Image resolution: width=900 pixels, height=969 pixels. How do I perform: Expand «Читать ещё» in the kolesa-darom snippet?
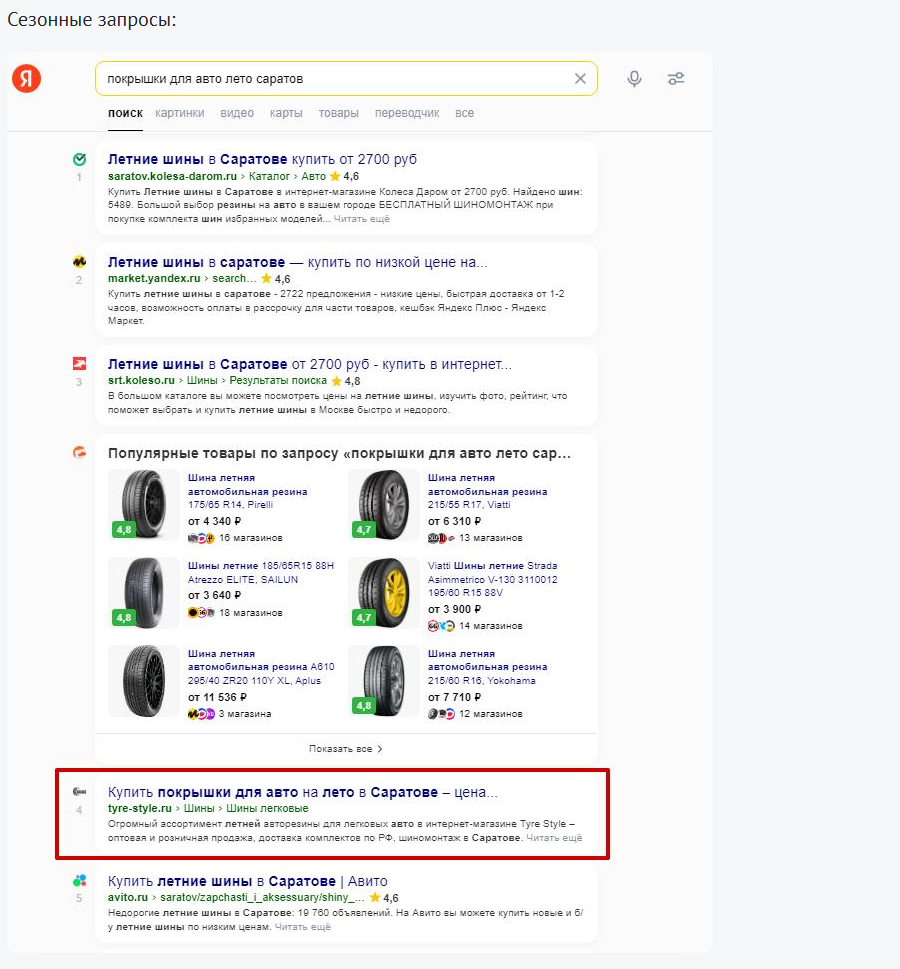click(x=362, y=219)
